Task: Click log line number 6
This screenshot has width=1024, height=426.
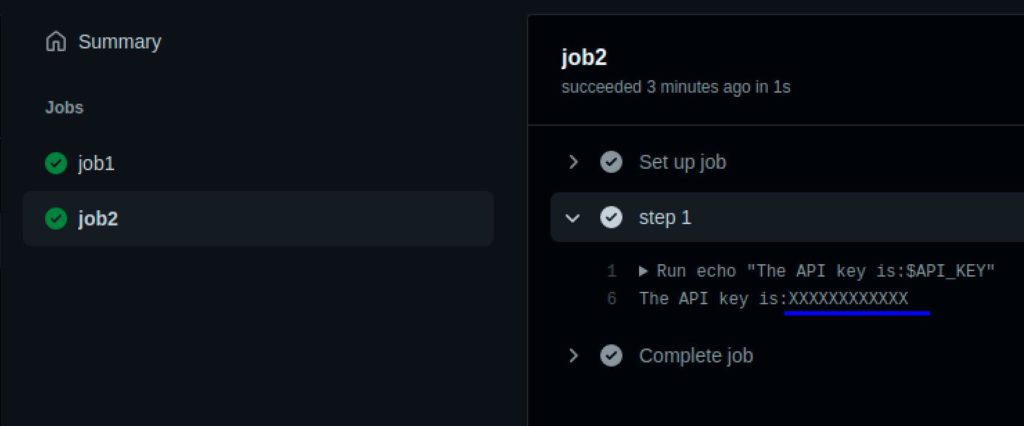Action: pos(611,298)
